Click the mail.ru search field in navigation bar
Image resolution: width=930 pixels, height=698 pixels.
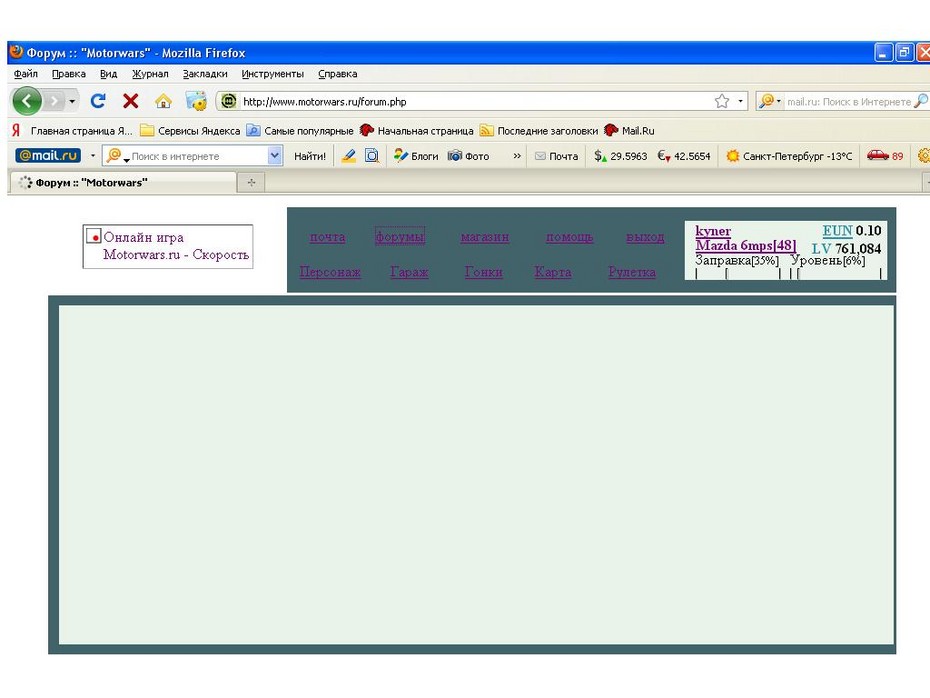click(848, 101)
